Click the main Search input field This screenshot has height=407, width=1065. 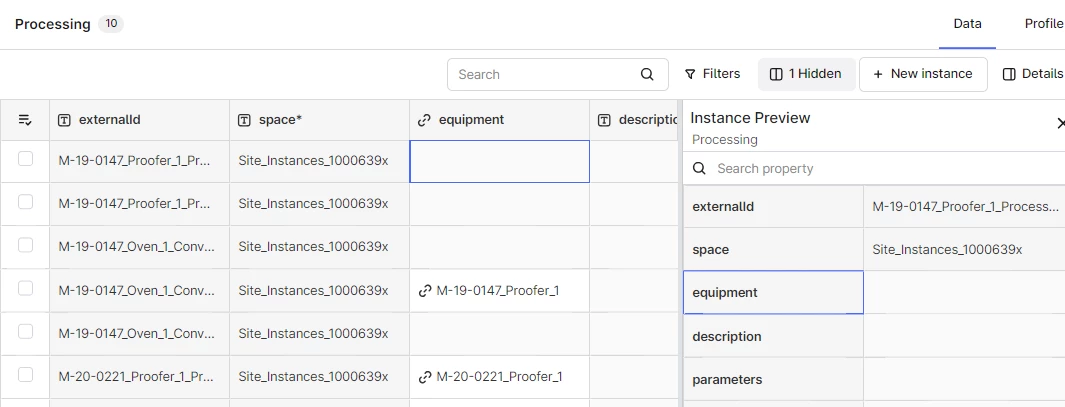click(545, 74)
